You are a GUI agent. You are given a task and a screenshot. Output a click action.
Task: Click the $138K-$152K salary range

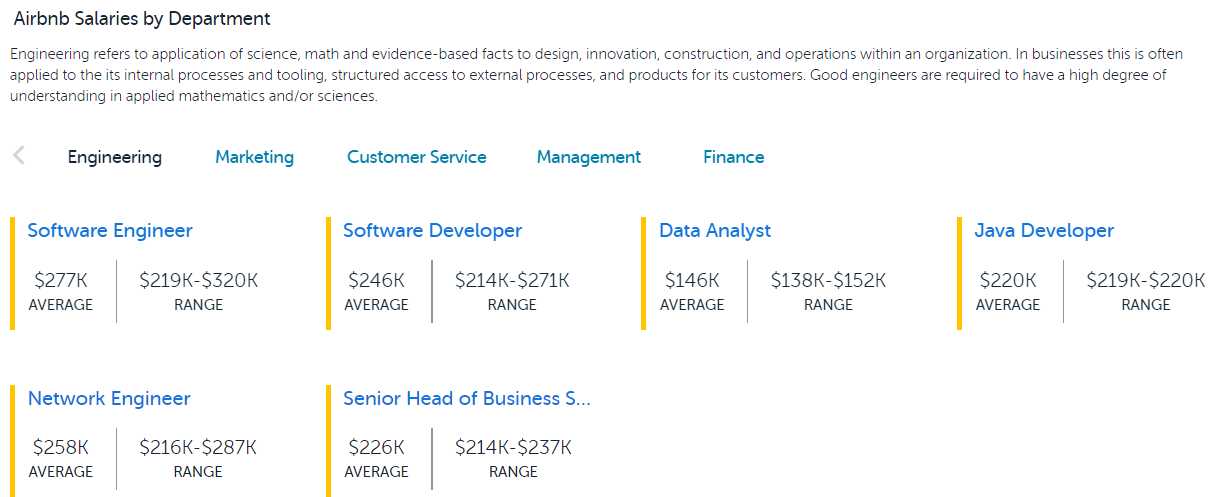click(x=828, y=281)
